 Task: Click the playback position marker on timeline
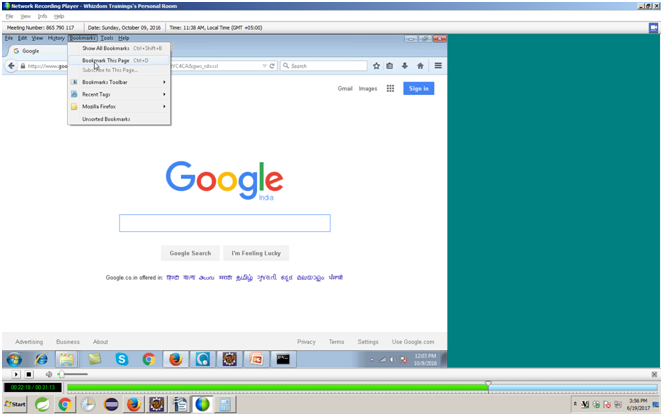click(488, 385)
